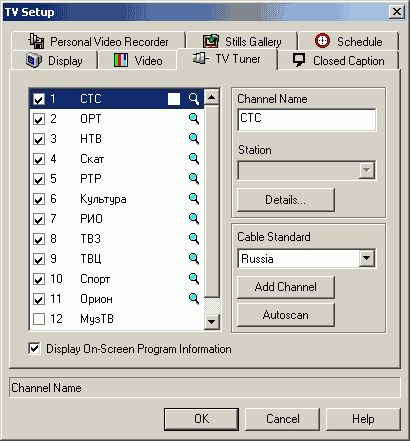
Task: Click the white square icon in СТС row
Action: (174, 99)
